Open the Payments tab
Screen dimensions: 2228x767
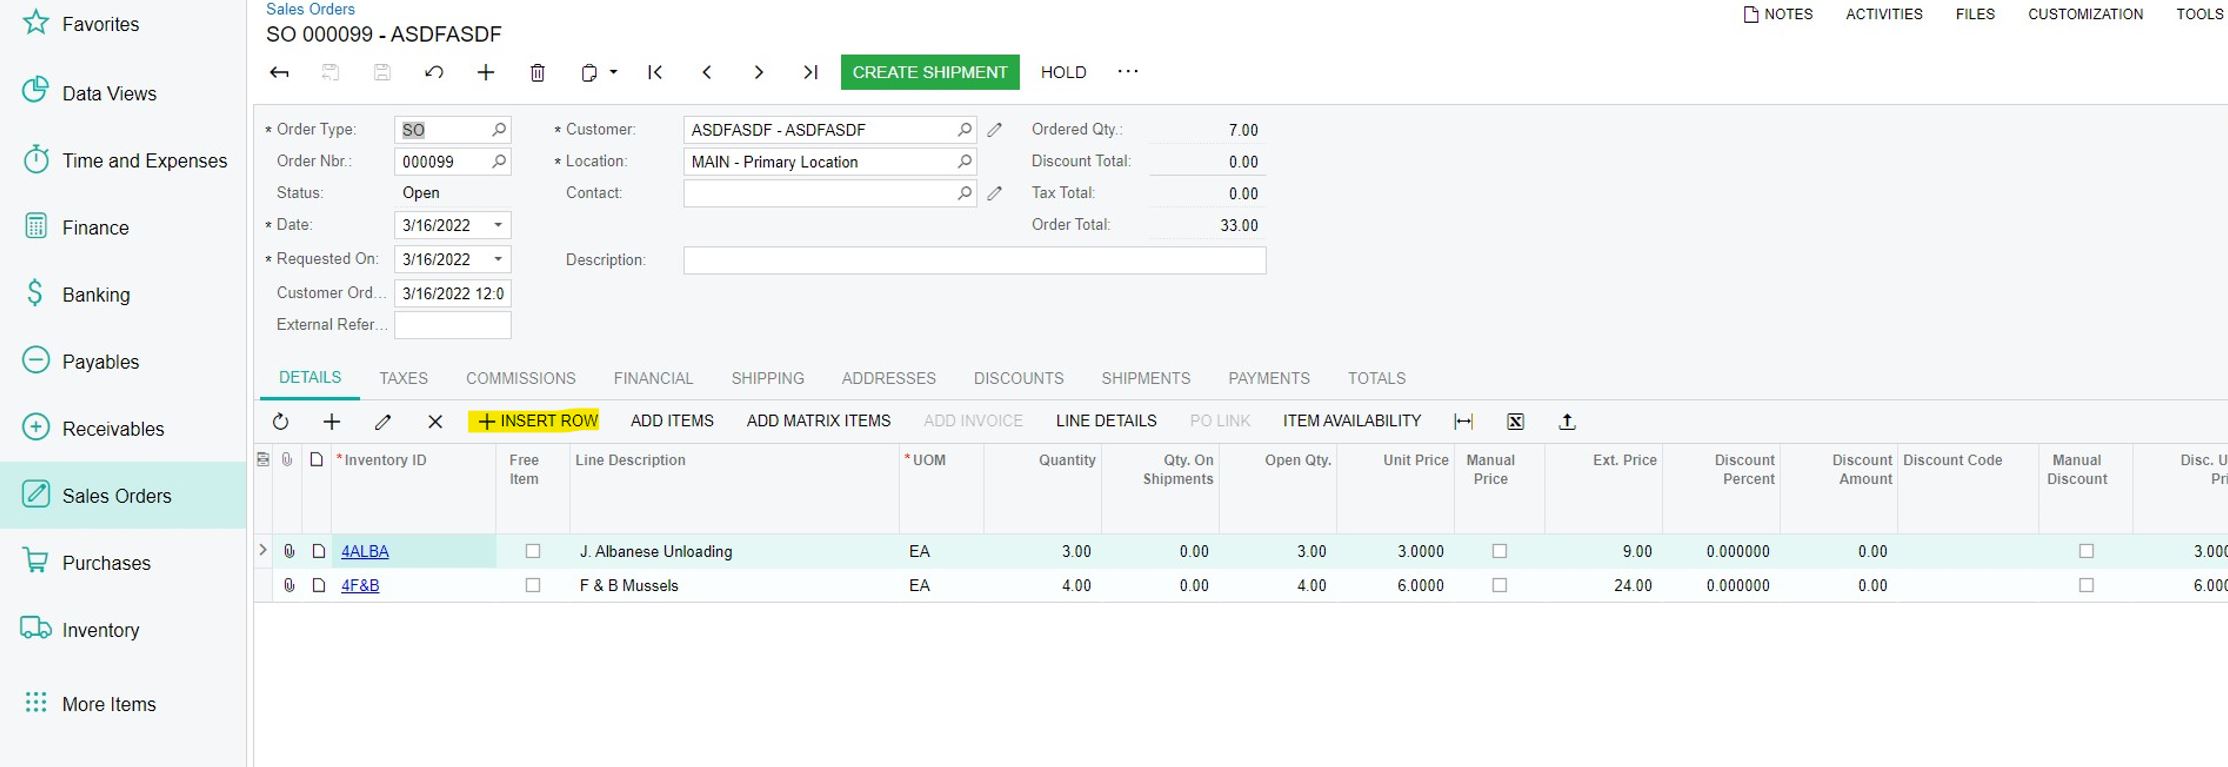coord(1269,379)
